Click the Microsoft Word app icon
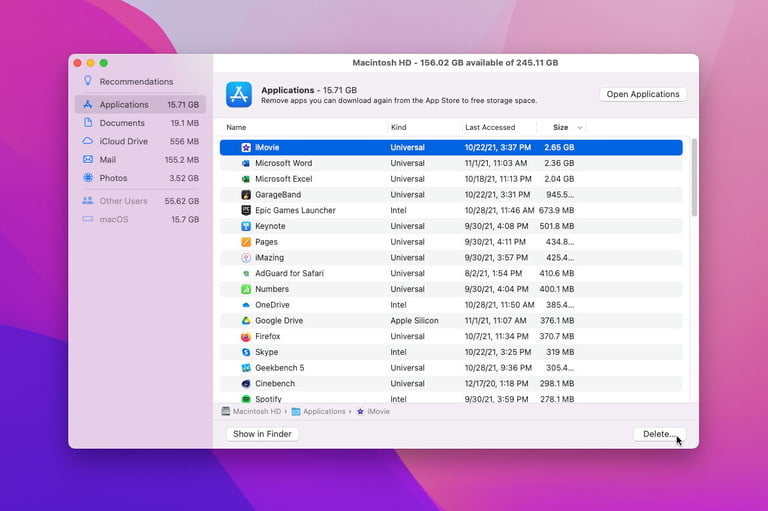The height and width of the screenshot is (511, 768). pyautogui.click(x=246, y=163)
